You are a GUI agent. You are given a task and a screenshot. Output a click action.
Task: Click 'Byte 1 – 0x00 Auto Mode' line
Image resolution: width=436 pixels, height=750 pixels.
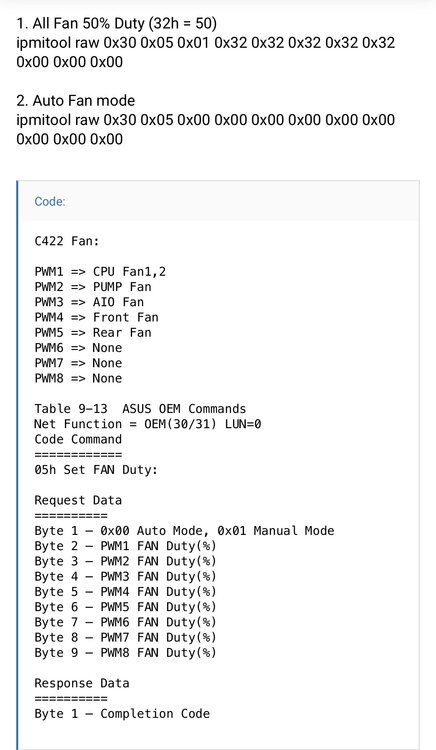[x=184, y=531]
